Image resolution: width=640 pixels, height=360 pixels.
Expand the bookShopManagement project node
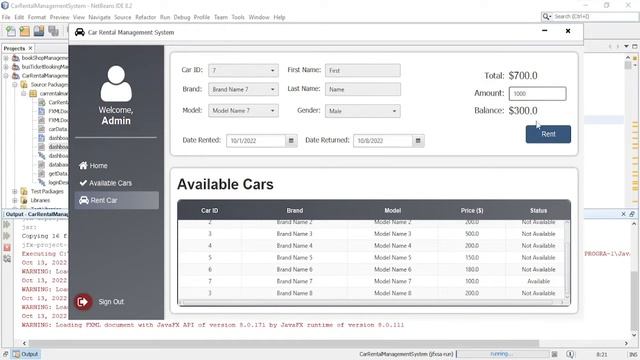pos(6,58)
